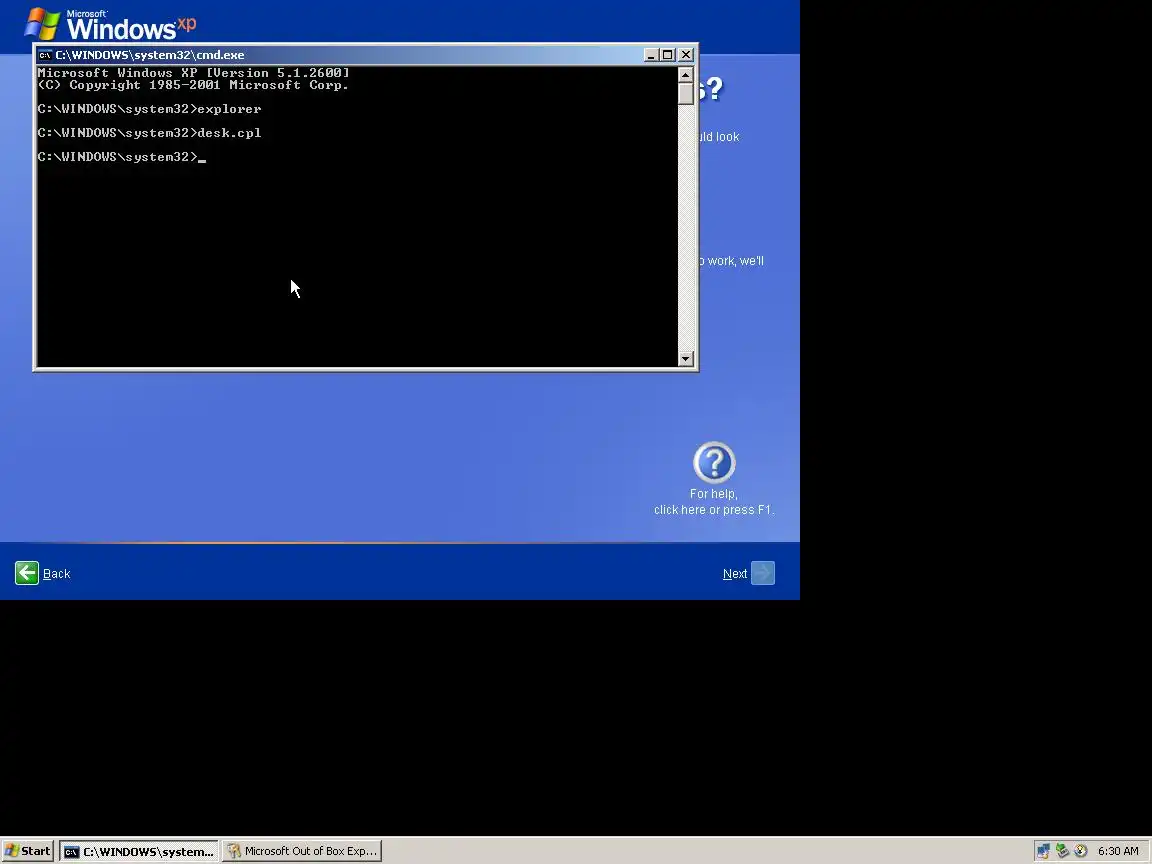
Task: Click the Next link in setup wizard
Action: point(735,574)
